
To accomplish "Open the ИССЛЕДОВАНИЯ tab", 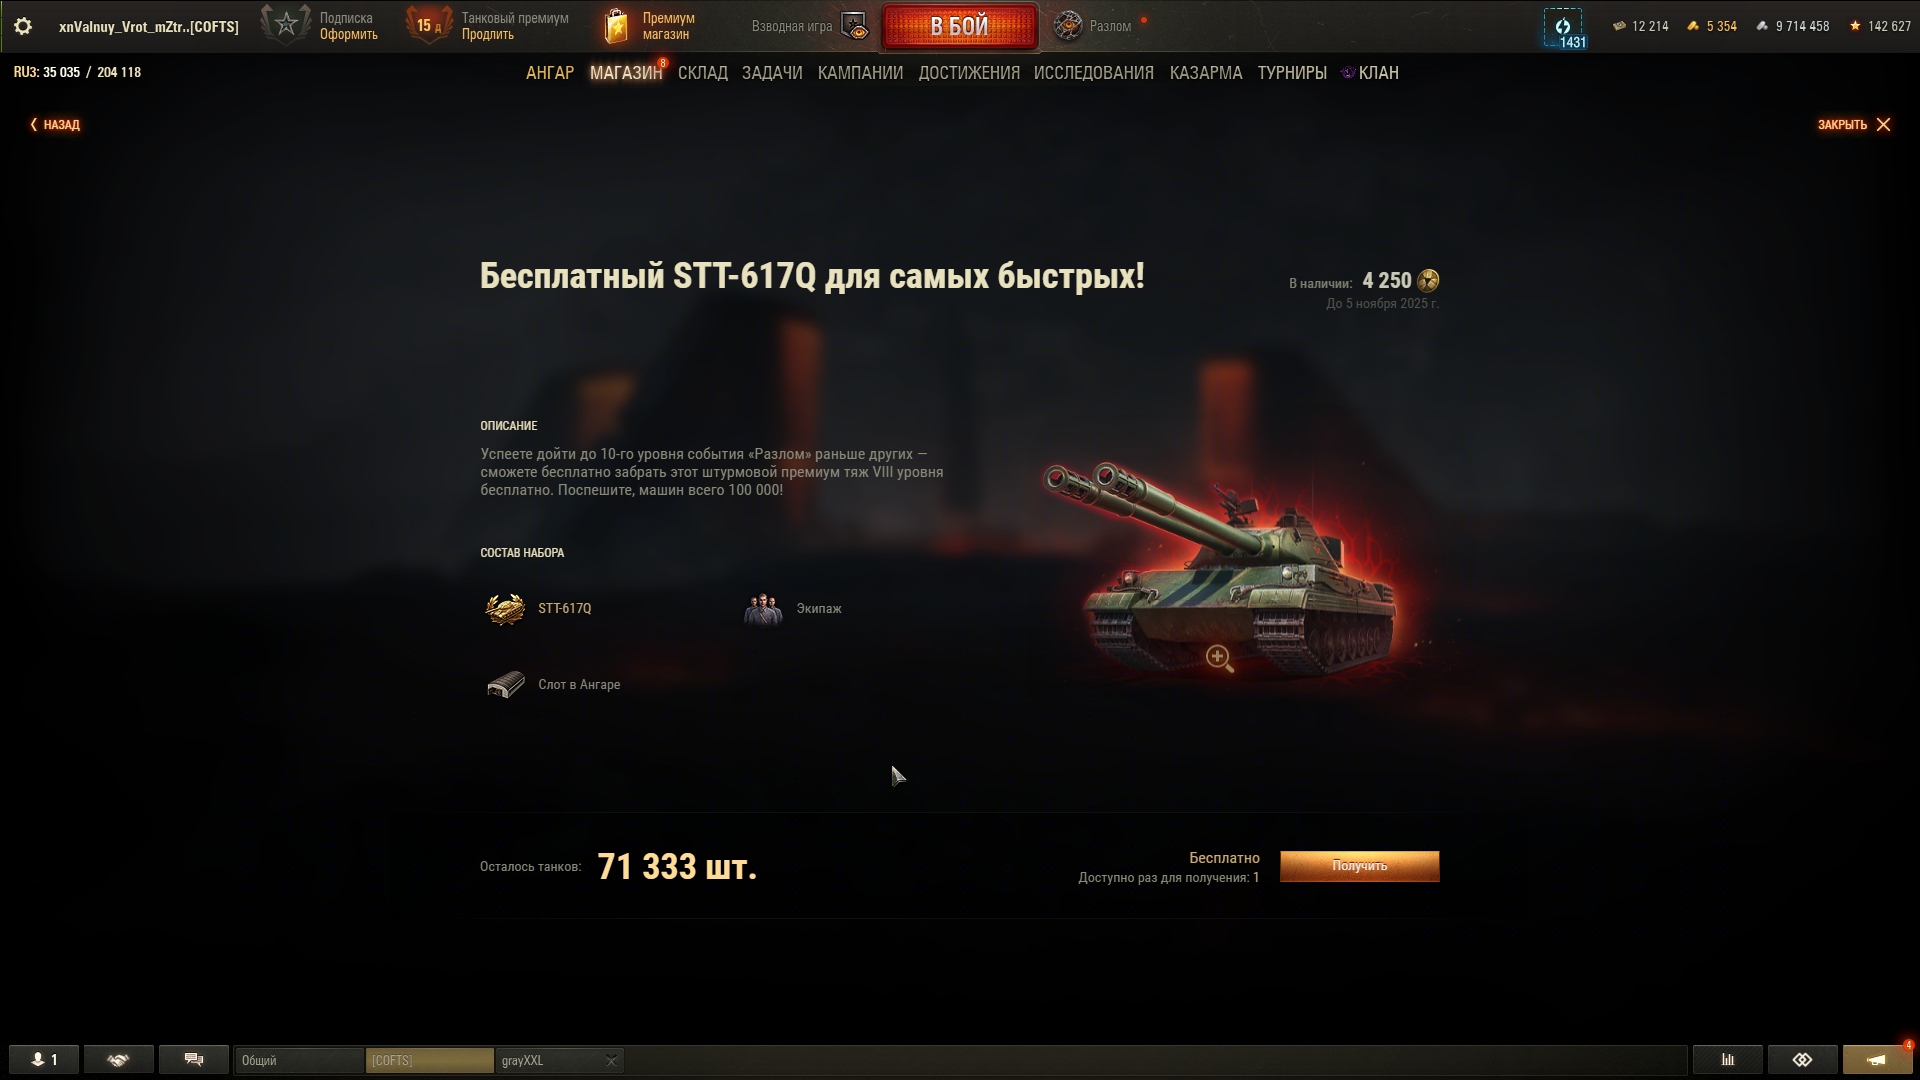I will 1094,73.
